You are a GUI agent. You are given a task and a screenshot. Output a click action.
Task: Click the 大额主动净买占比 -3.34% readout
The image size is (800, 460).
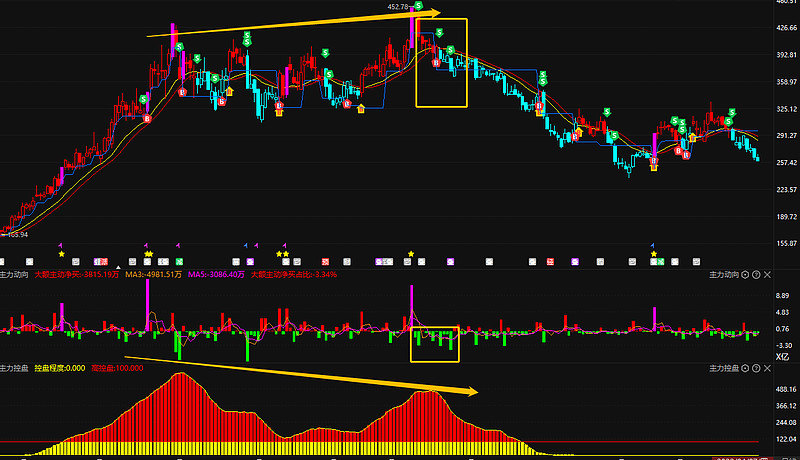point(294,275)
